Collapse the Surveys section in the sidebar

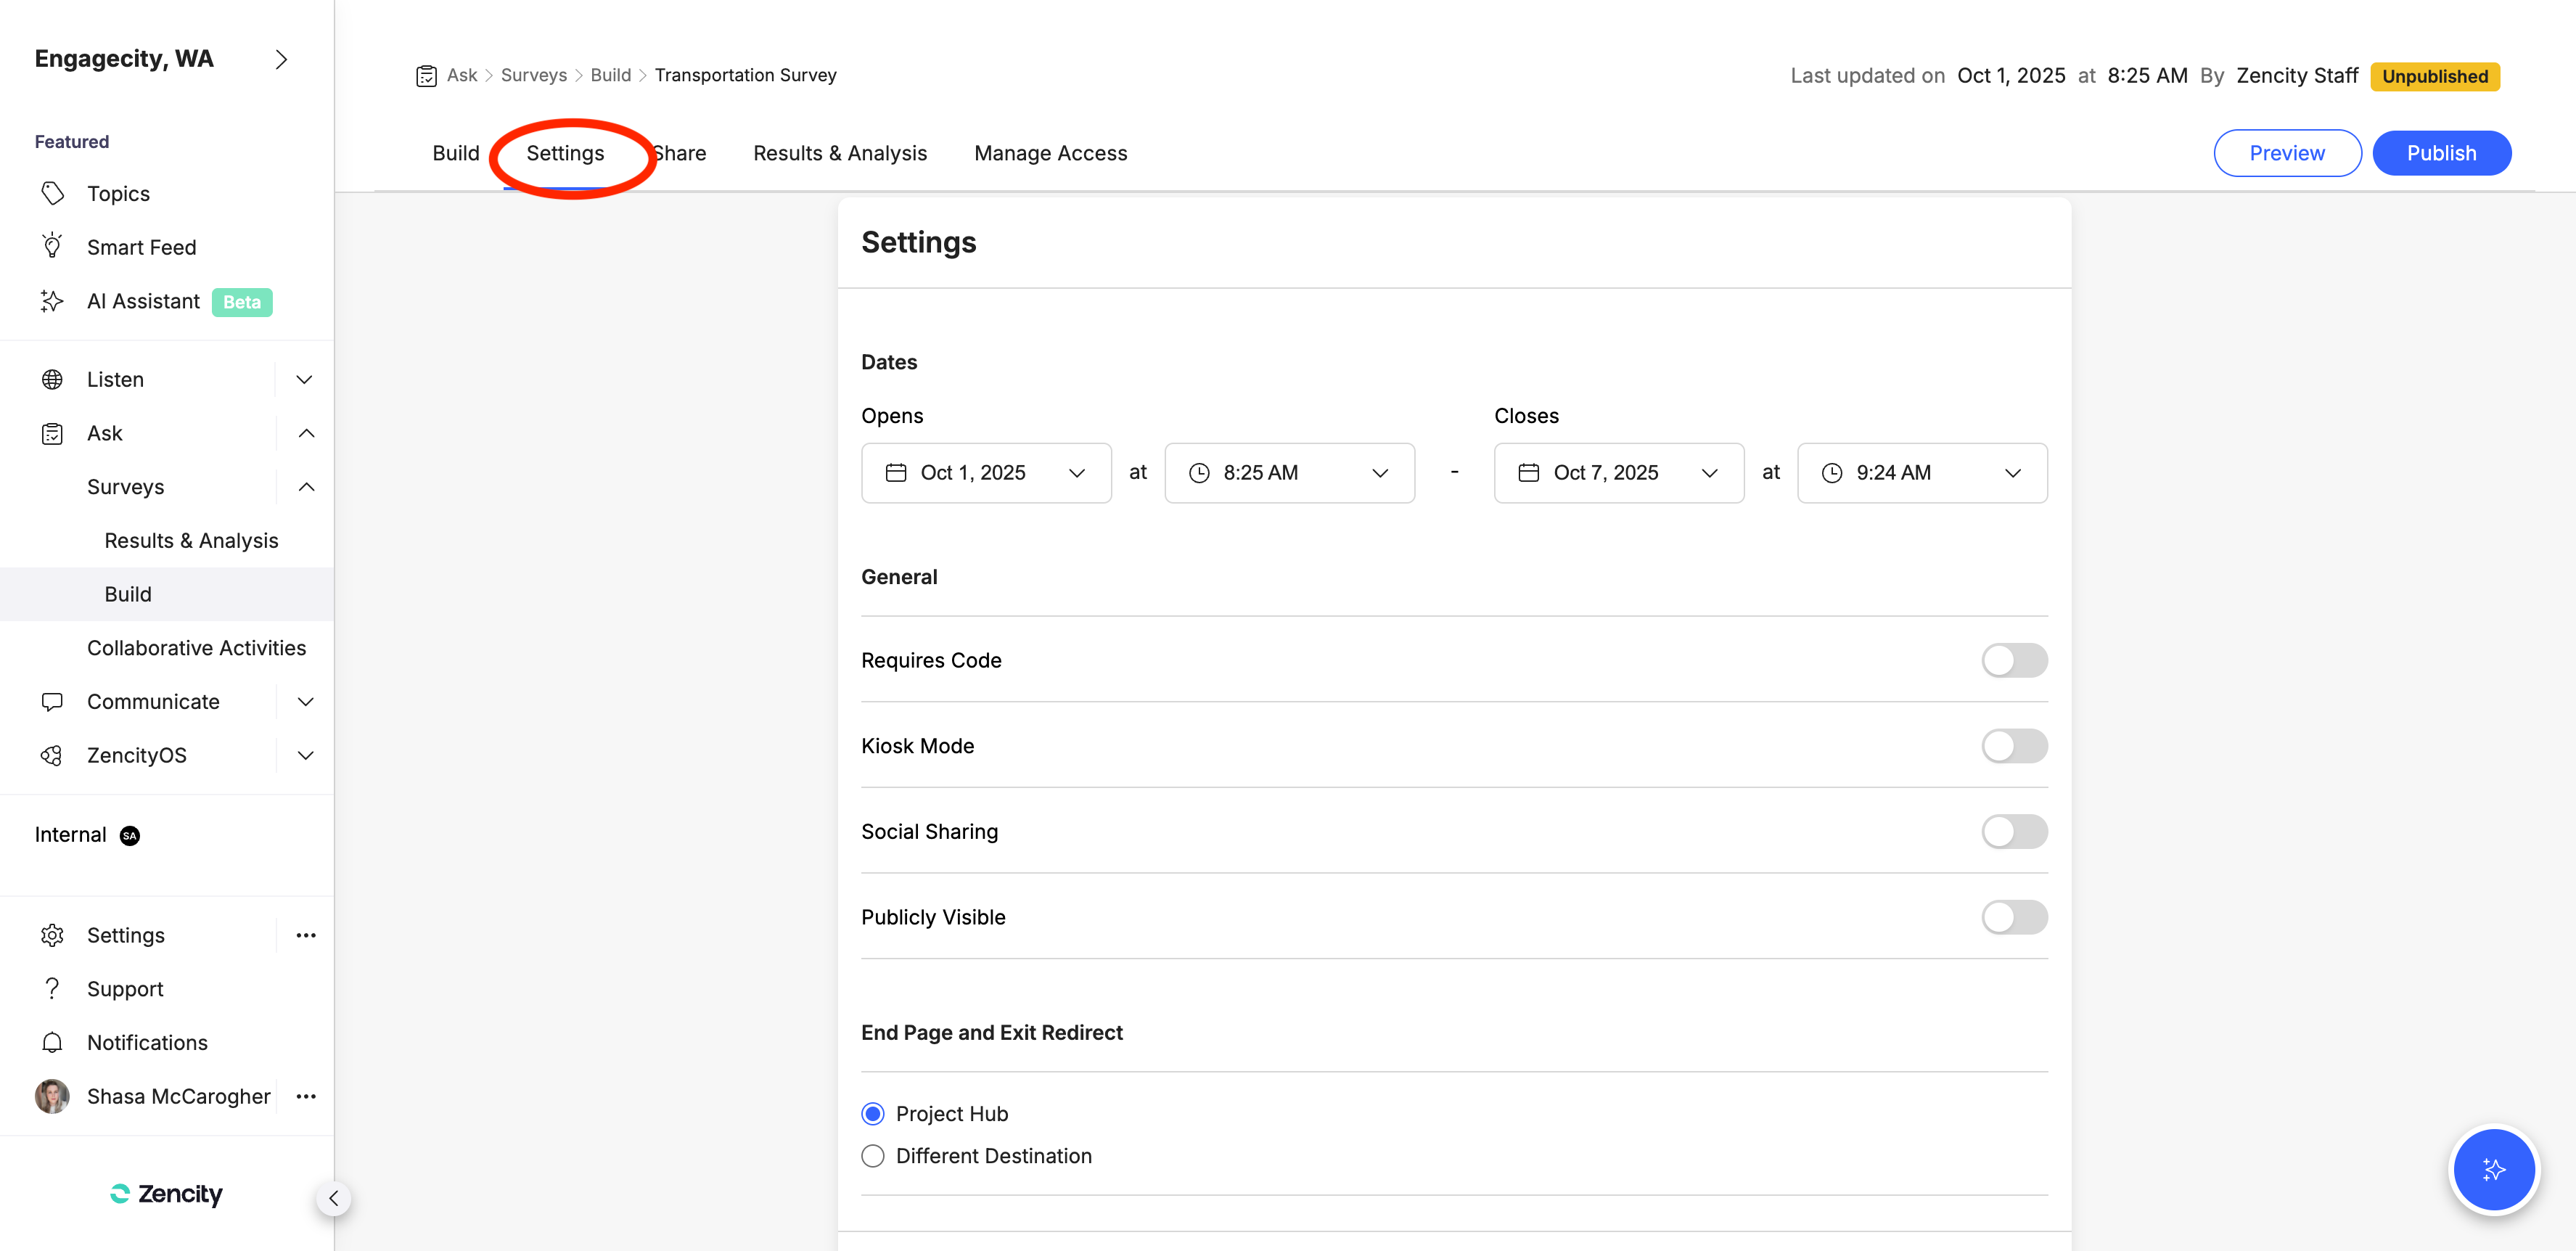tap(306, 487)
